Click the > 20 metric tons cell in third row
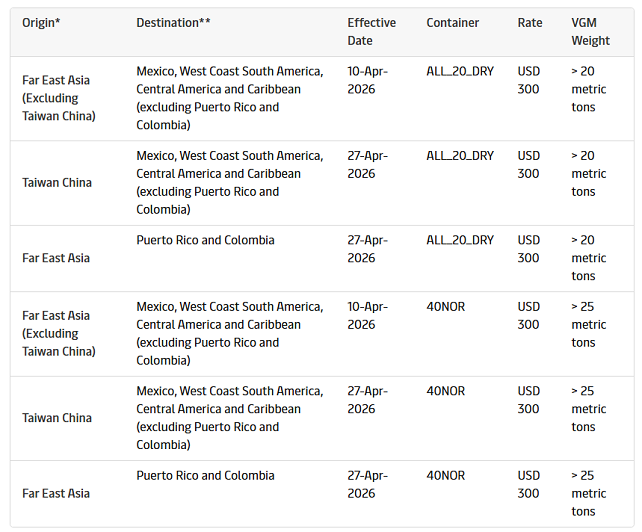The image size is (642, 532). (x=589, y=258)
